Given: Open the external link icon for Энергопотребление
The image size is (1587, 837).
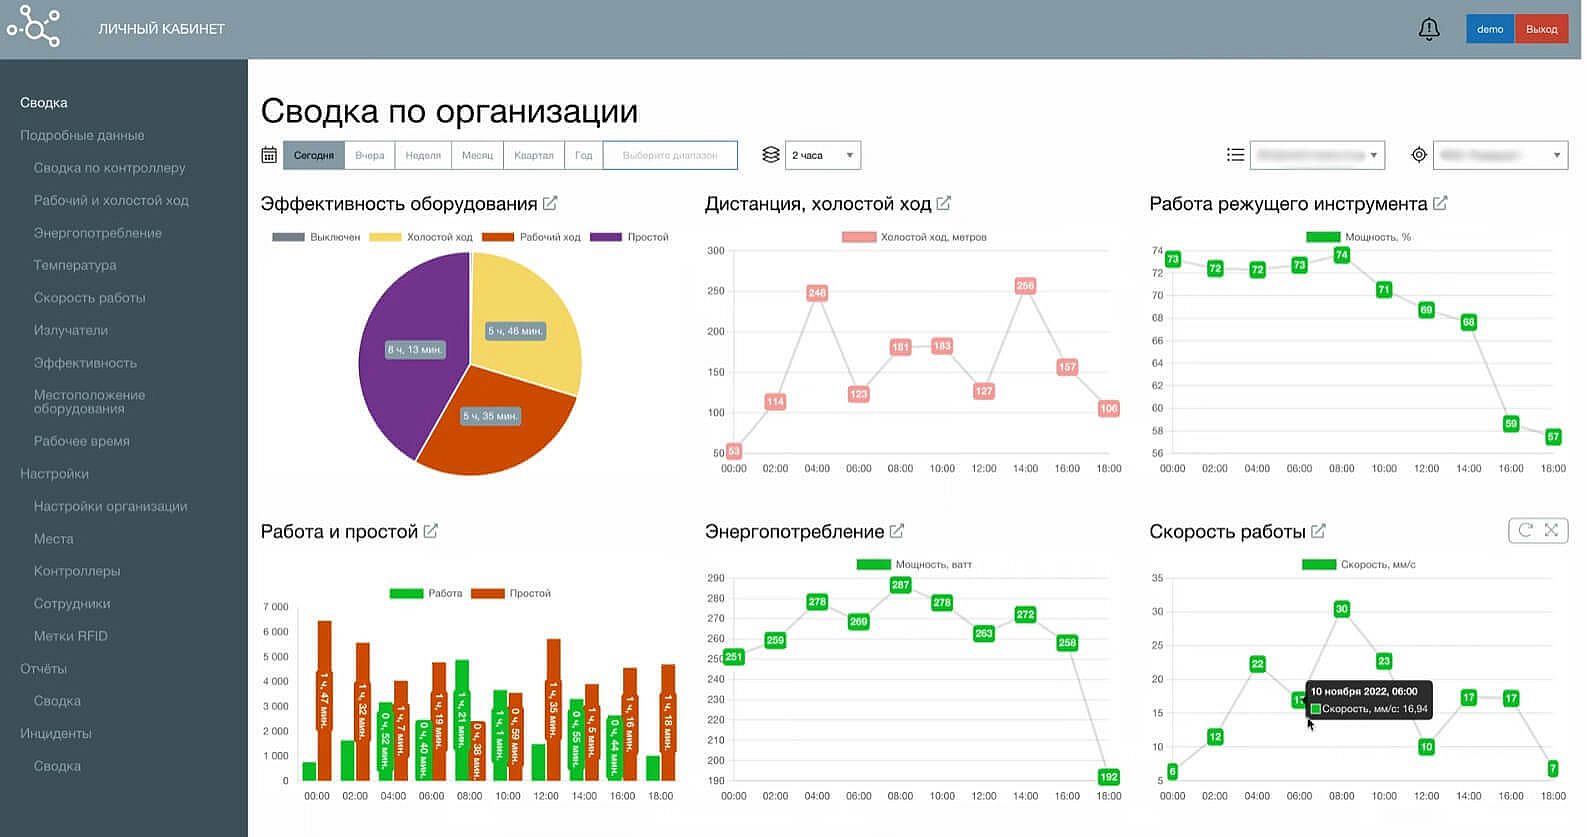Looking at the screenshot, I should pos(897,531).
